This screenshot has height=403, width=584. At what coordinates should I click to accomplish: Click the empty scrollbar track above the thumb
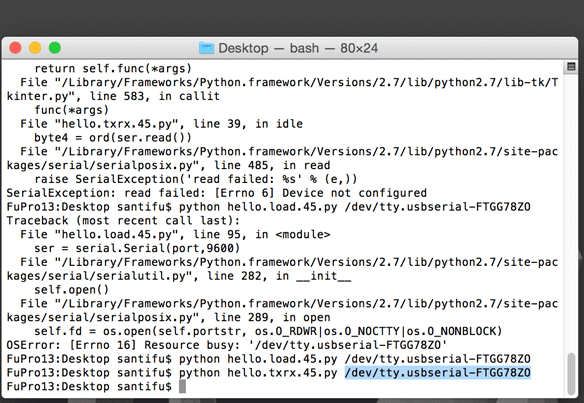tap(571, 212)
